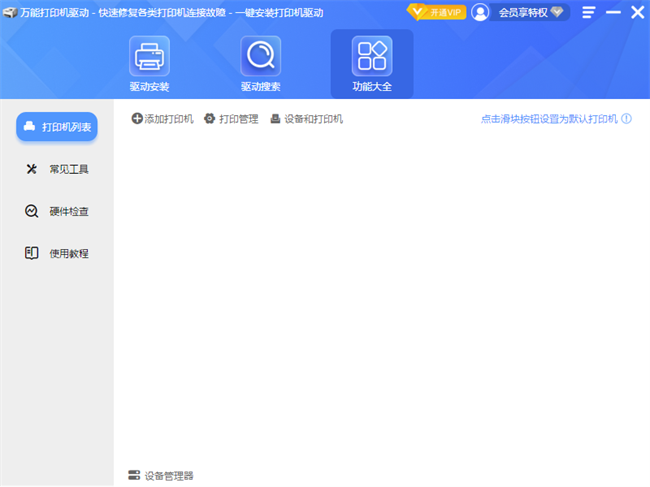Image resolution: width=650 pixels, height=487 pixels.
Task: Open 设备管理器 at the bottom
Action: click(161, 475)
